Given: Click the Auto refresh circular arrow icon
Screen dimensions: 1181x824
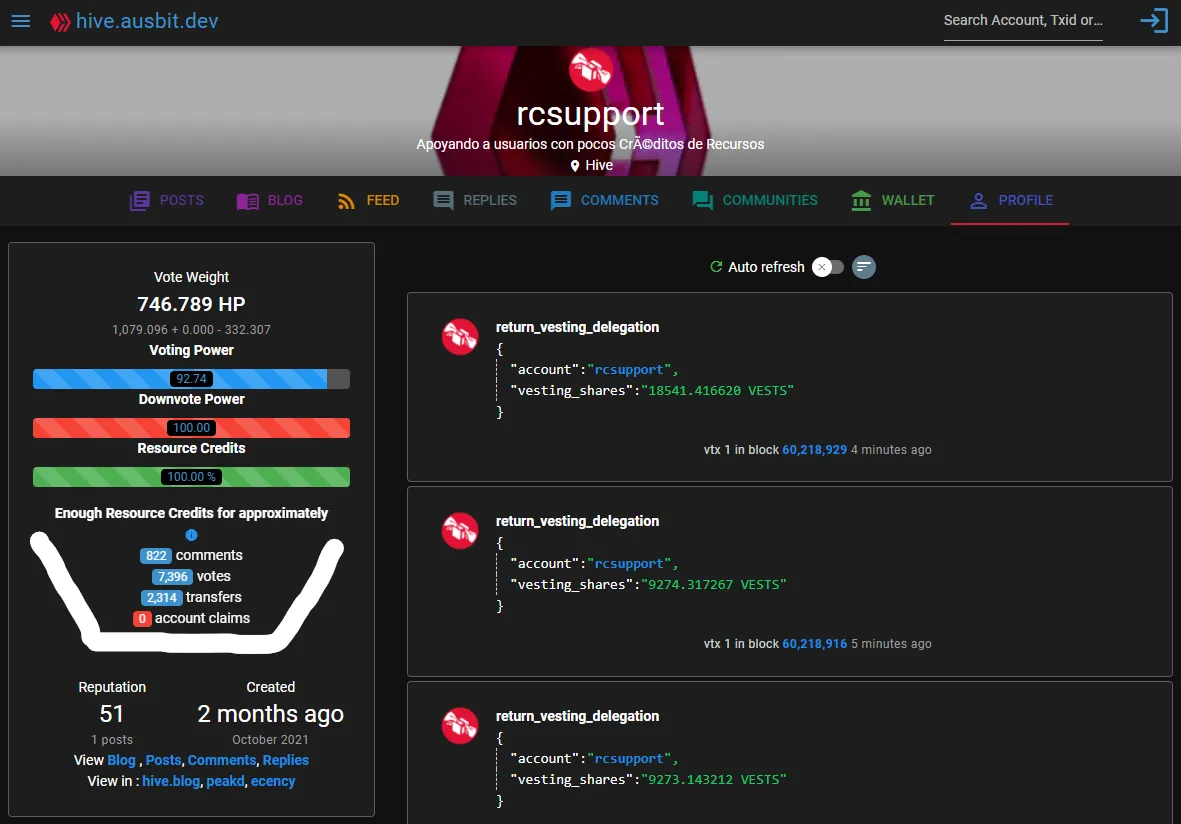Looking at the screenshot, I should pyautogui.click(x=716, y=267).
